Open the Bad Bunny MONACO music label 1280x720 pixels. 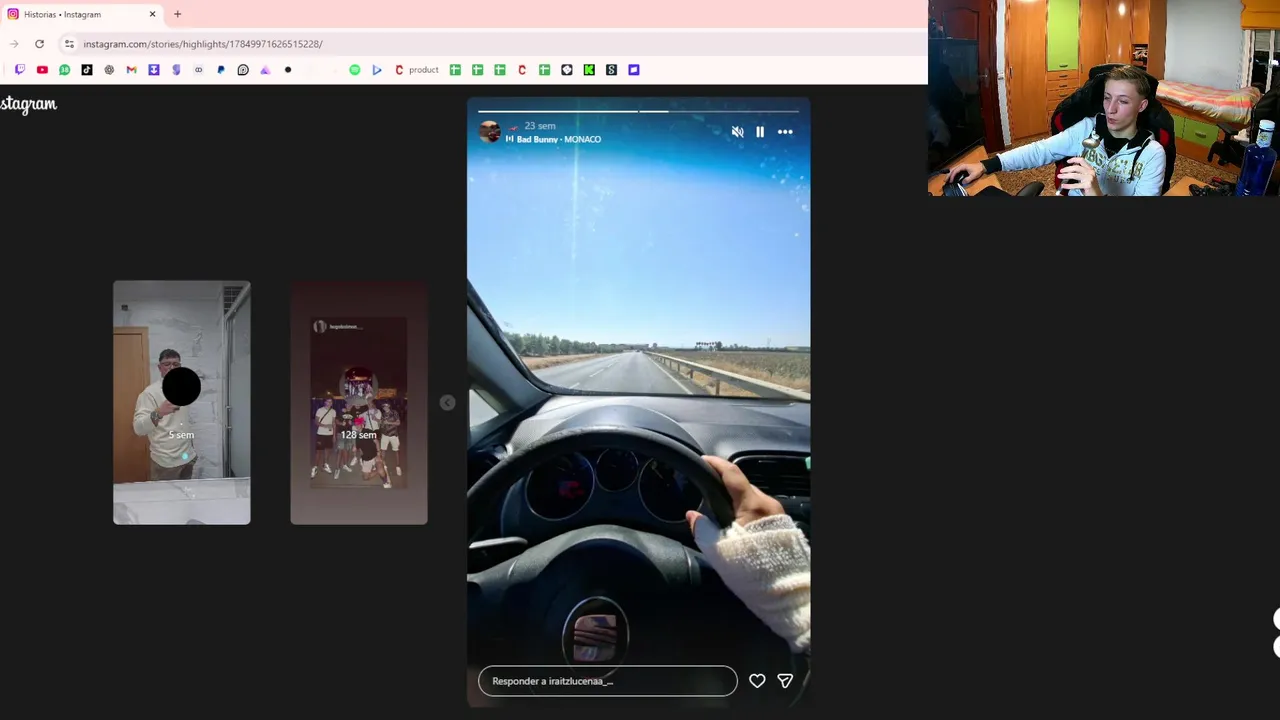553,140
